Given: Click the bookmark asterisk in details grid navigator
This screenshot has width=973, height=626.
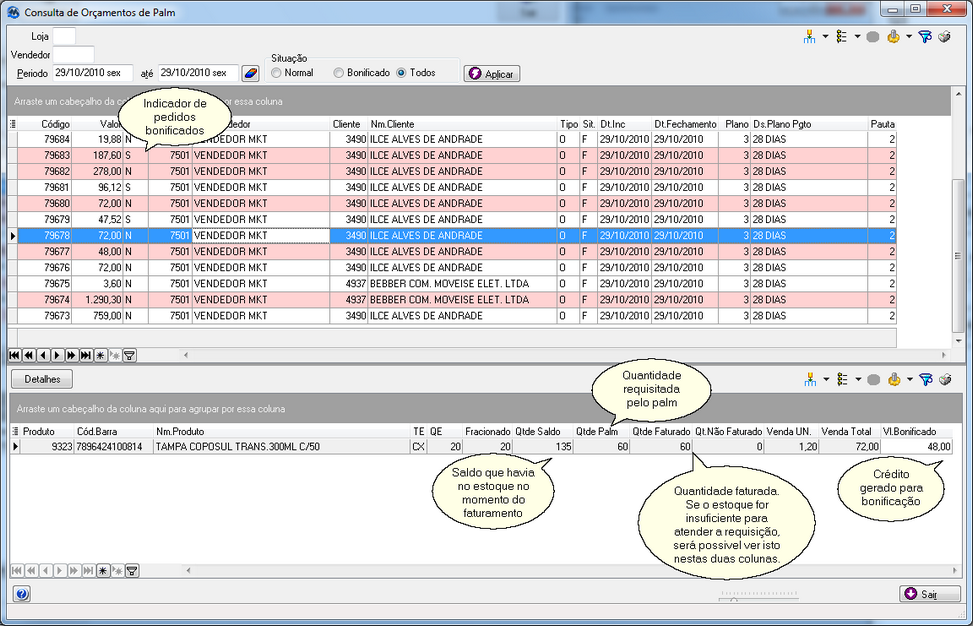Looking at the screenshot, I should [103, 570].
